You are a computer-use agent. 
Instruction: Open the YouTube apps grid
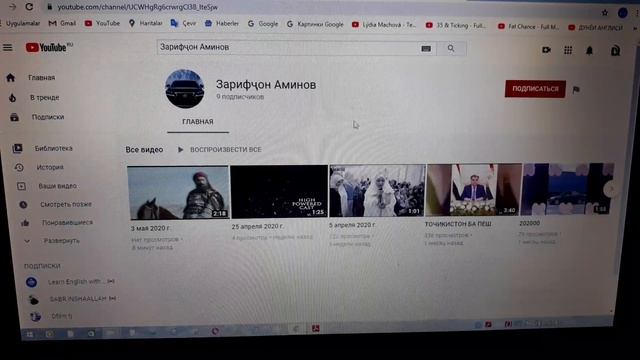tap(568, 50)
